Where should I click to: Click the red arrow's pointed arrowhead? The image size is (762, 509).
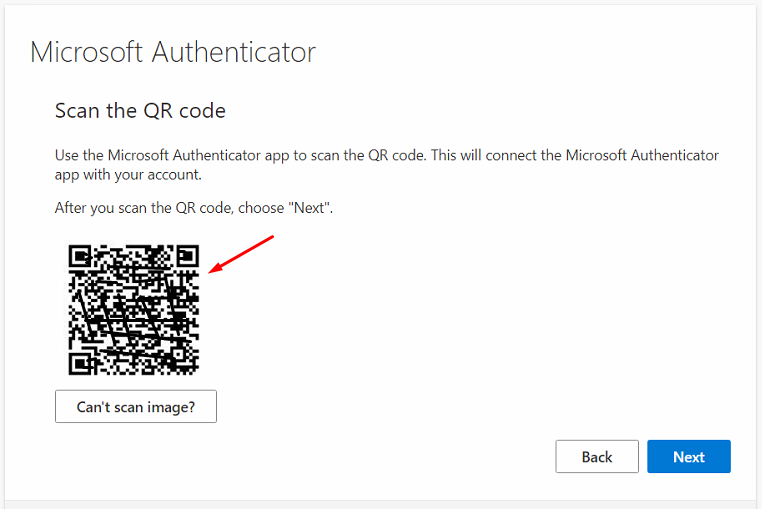pyautogui.click(x=212, y=270)
